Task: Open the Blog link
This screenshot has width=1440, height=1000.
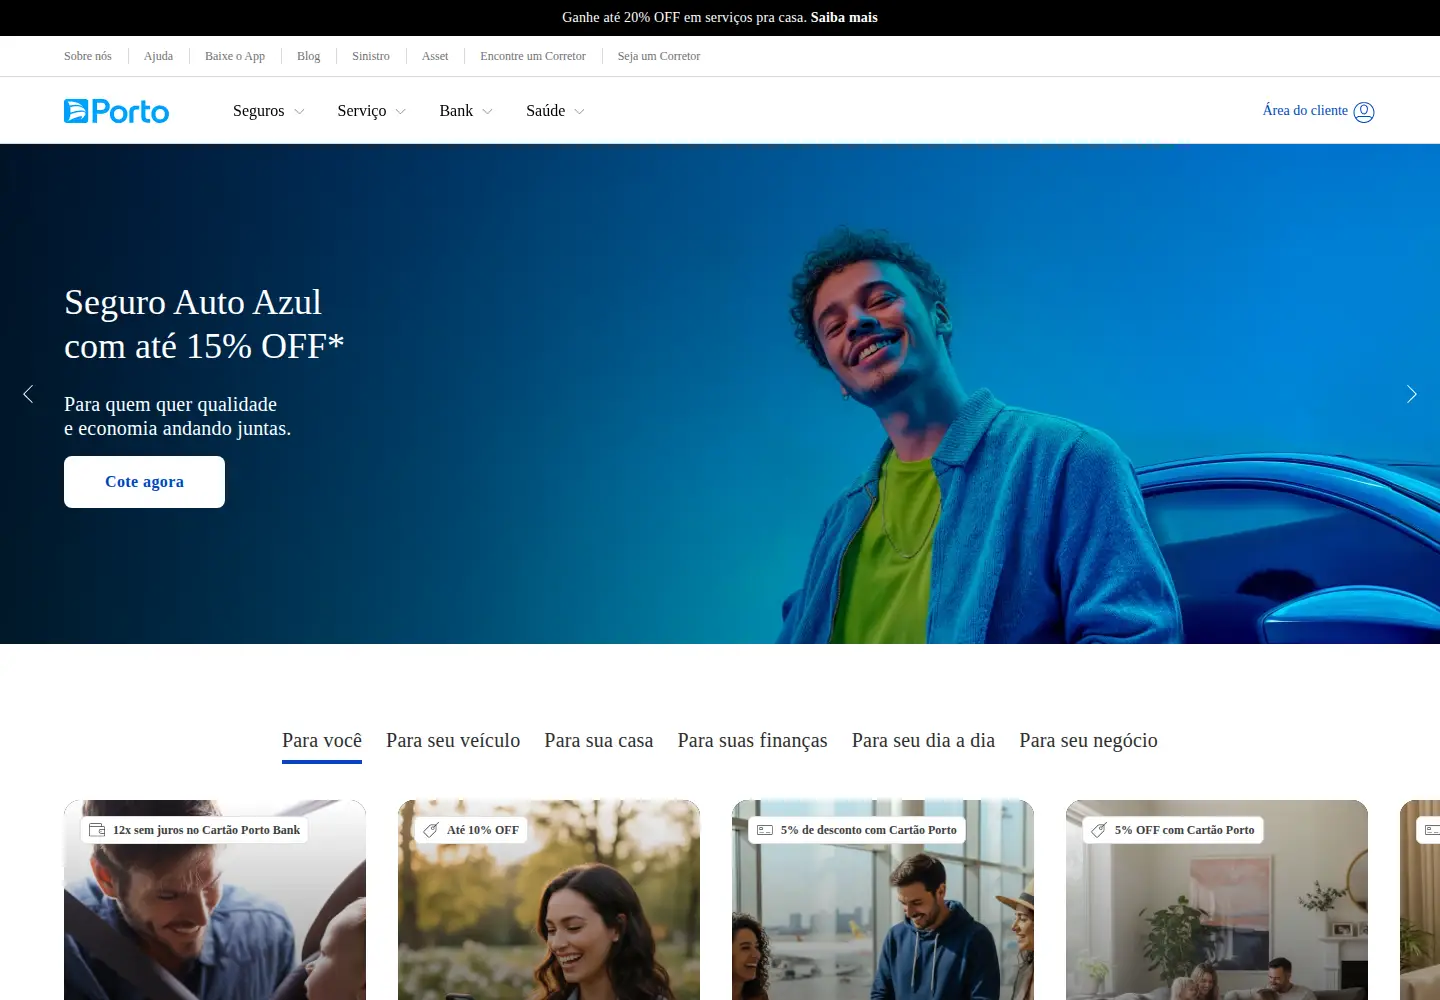Action: coord(308,56)
